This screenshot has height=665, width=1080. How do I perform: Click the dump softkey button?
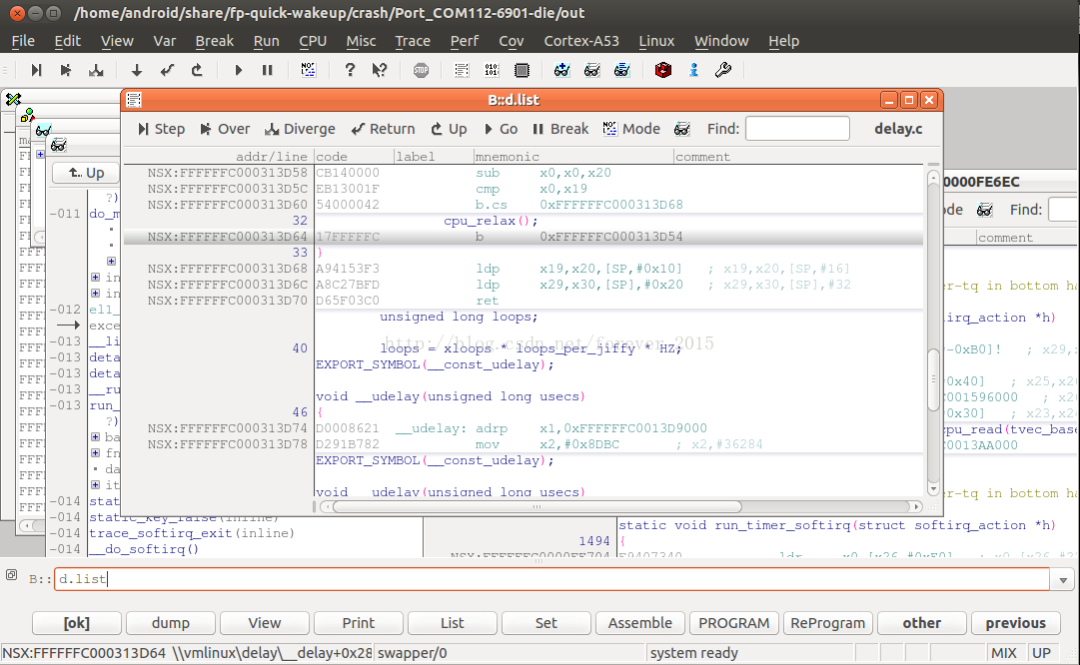point(170,623)
